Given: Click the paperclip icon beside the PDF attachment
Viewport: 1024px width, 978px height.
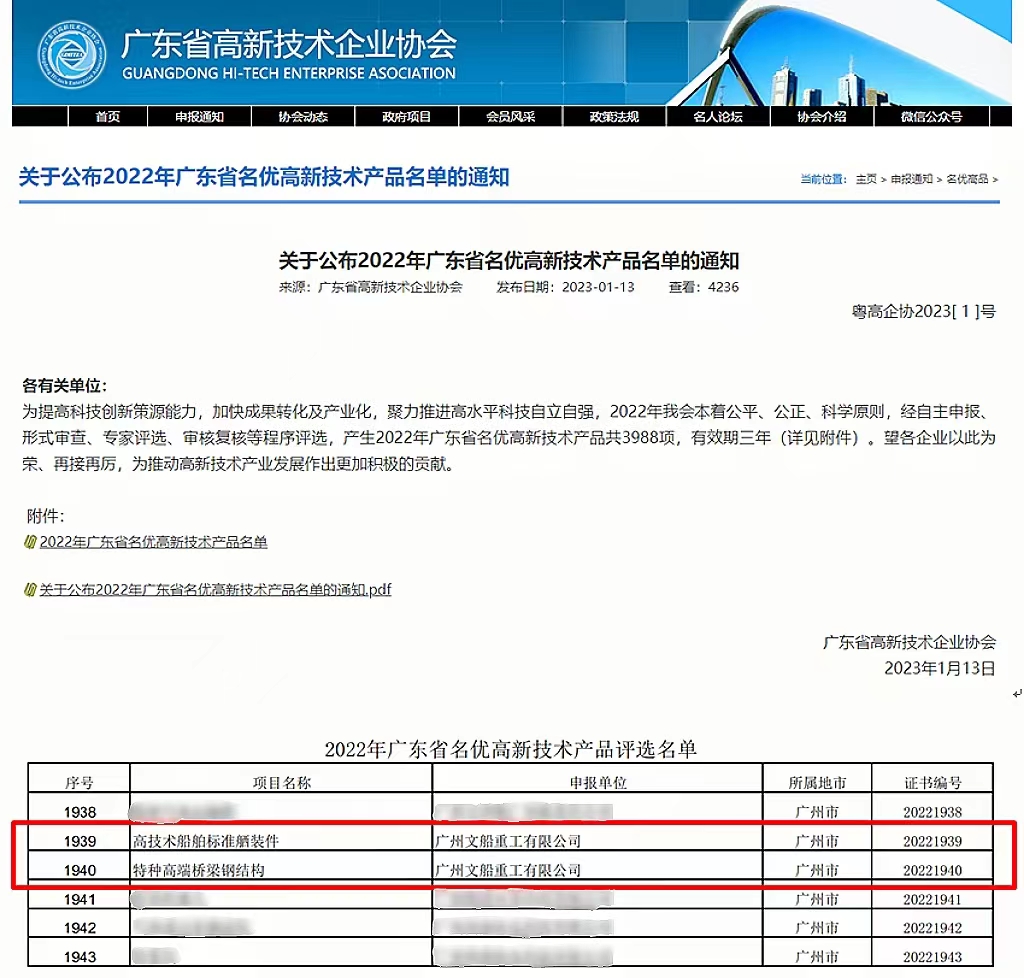Looking at the screenshot, I should click(x=30, y=590).
